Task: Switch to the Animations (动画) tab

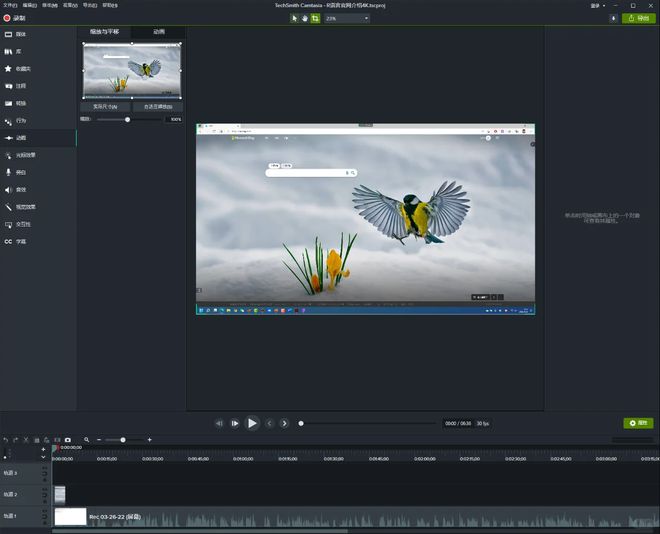Action: [x=158, y=32]
